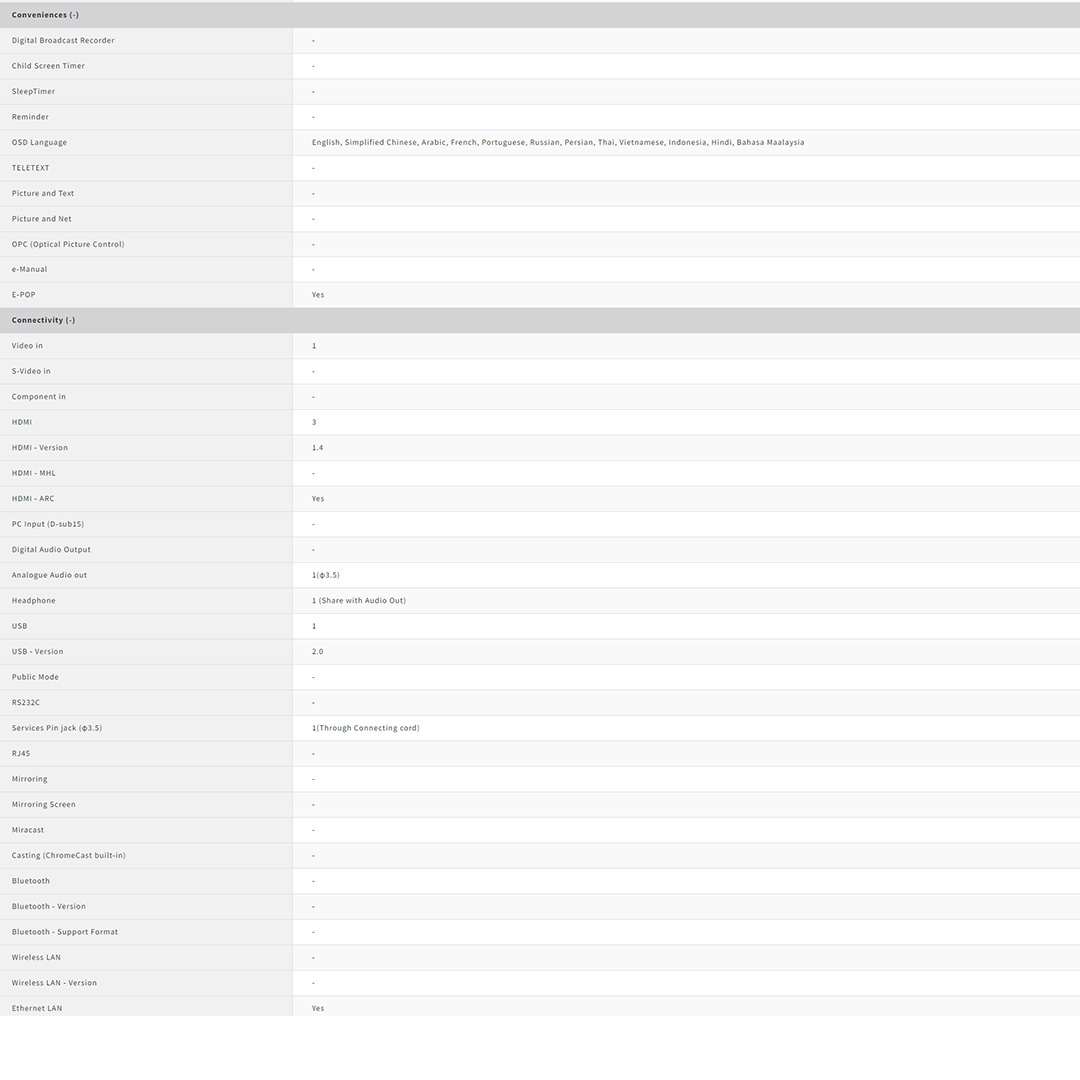Click the HDMI version value 1.4
The height and width of the screenshot is (1080, 1080).
(x=317, y=448)
